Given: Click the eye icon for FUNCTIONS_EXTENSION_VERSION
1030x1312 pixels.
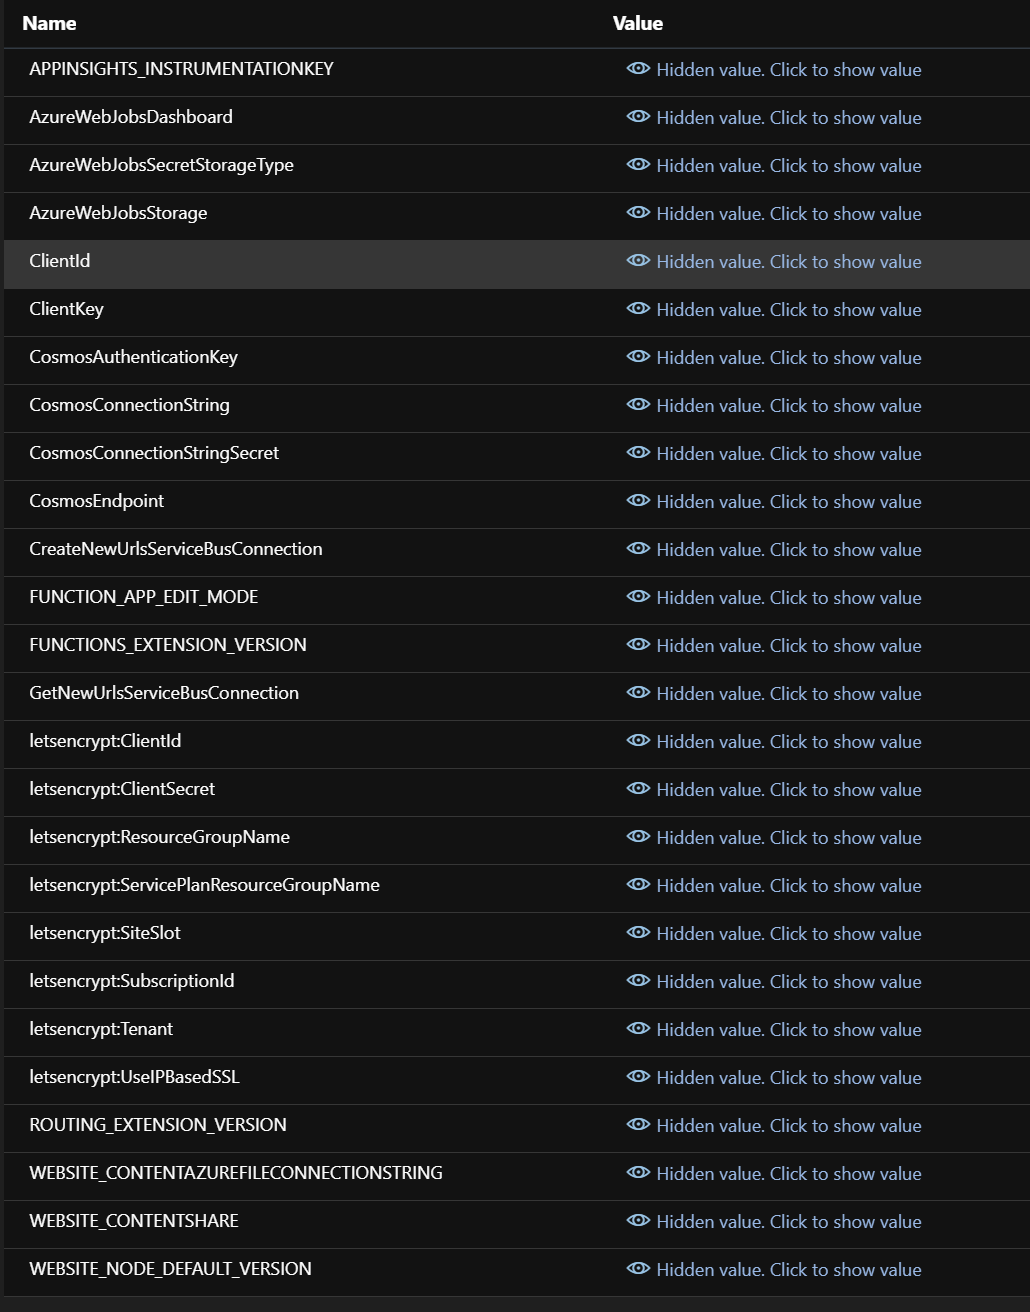Looking at the screenshot, I should pos(638,645).
